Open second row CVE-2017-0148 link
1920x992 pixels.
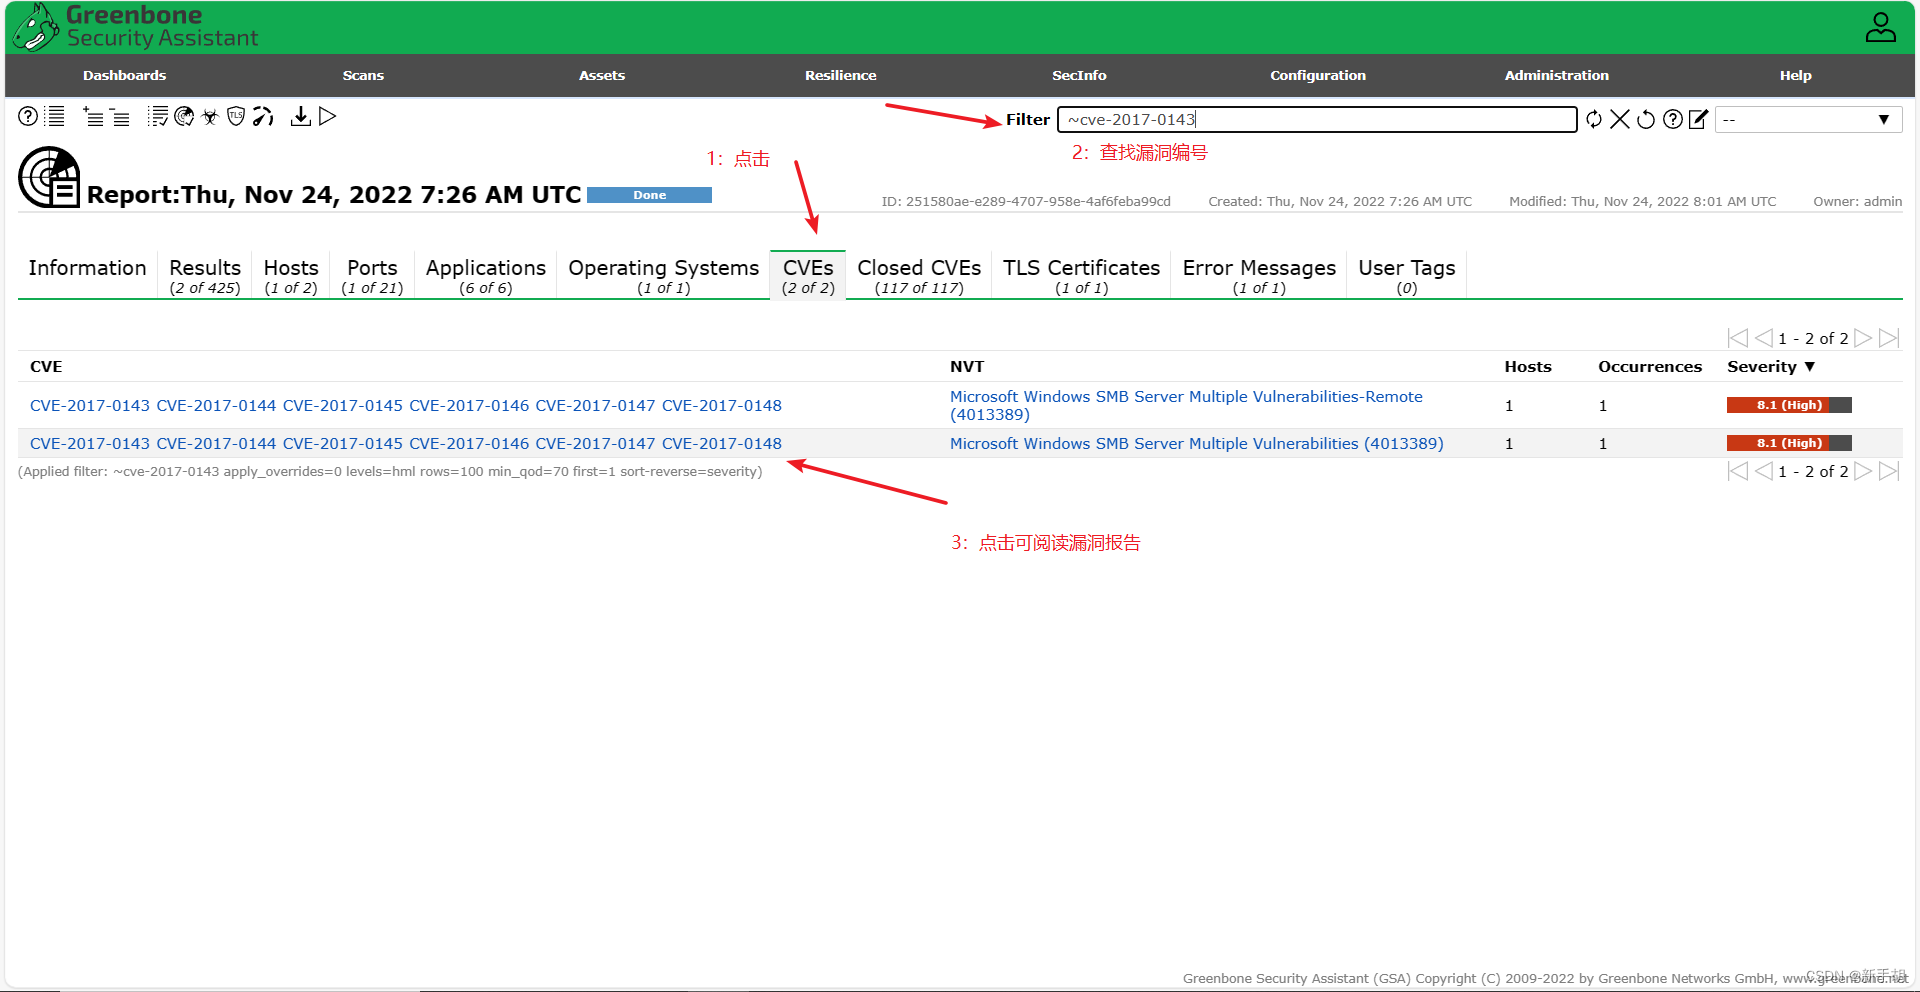tap(722, 443)
